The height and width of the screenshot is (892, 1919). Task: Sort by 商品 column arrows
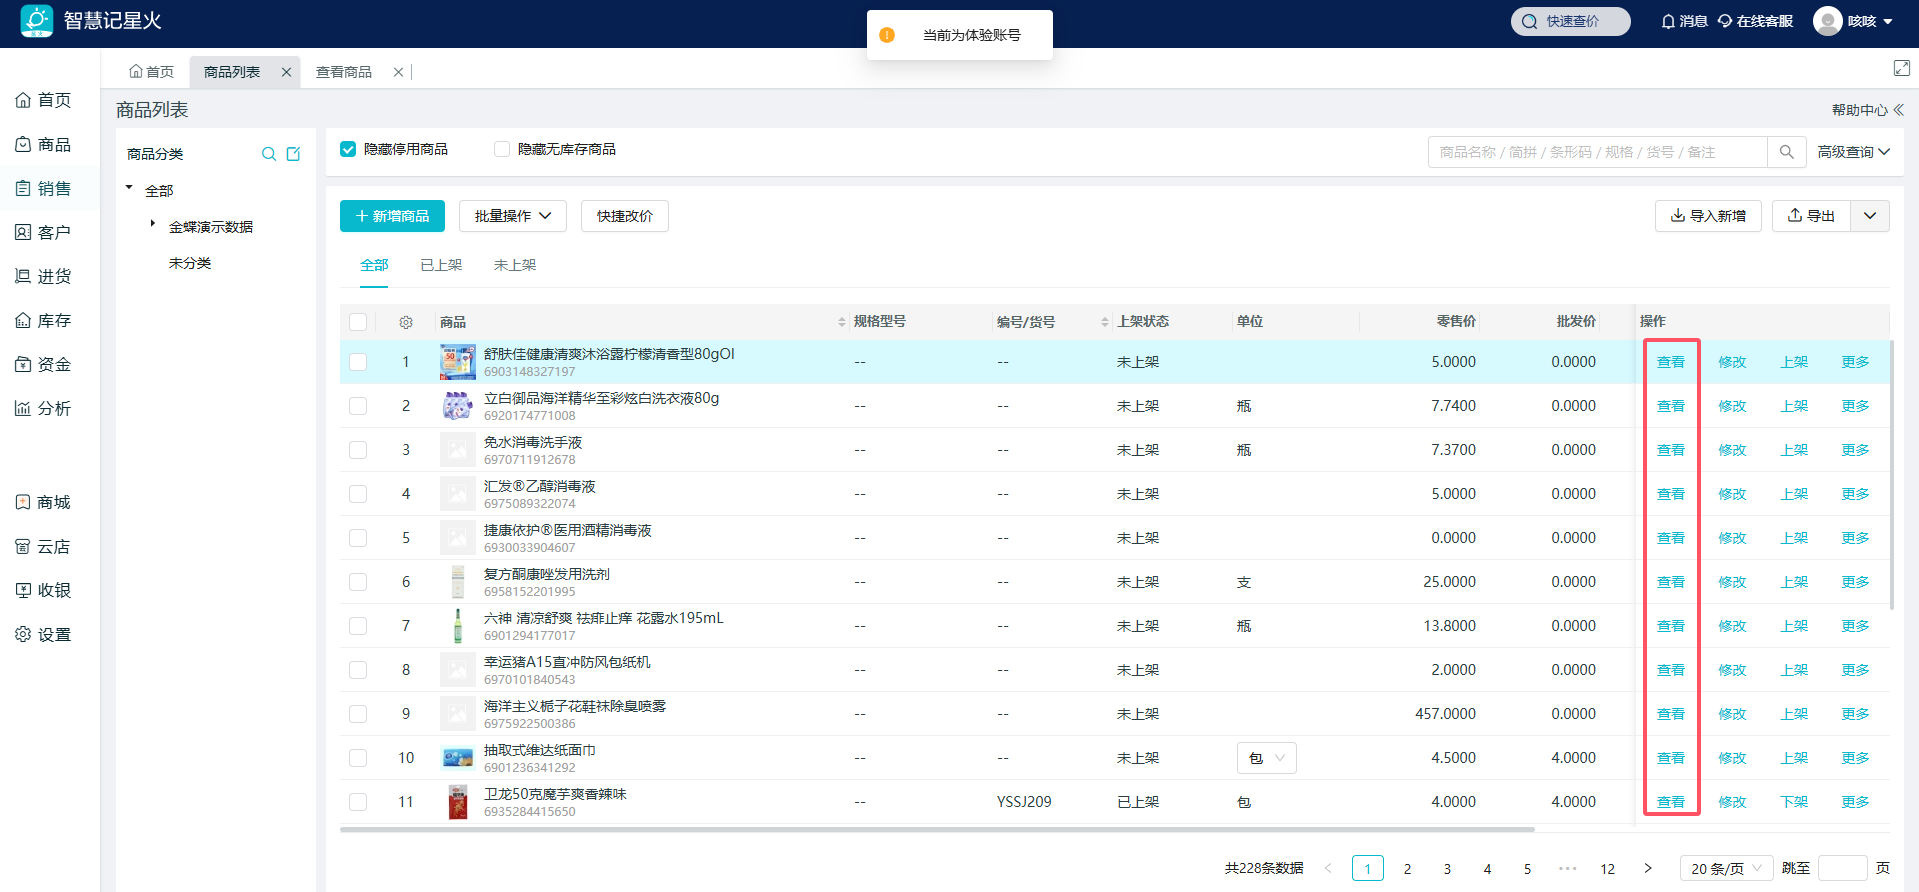[841, 322]
